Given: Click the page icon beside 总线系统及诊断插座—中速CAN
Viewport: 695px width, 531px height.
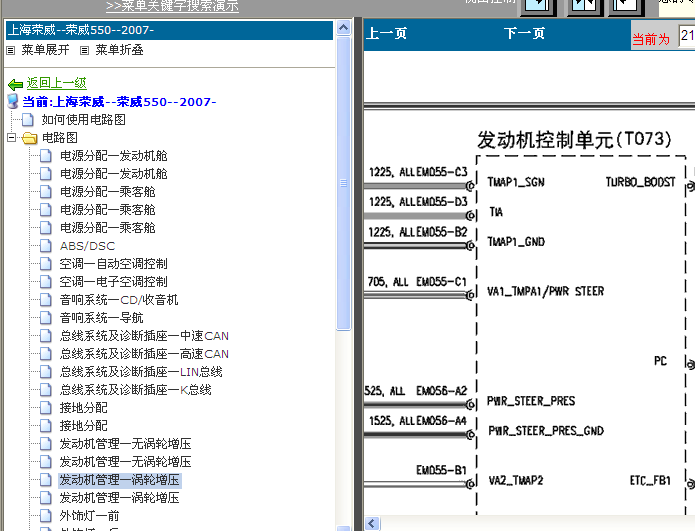Looking at the screenshot, I should click(46, 336).
